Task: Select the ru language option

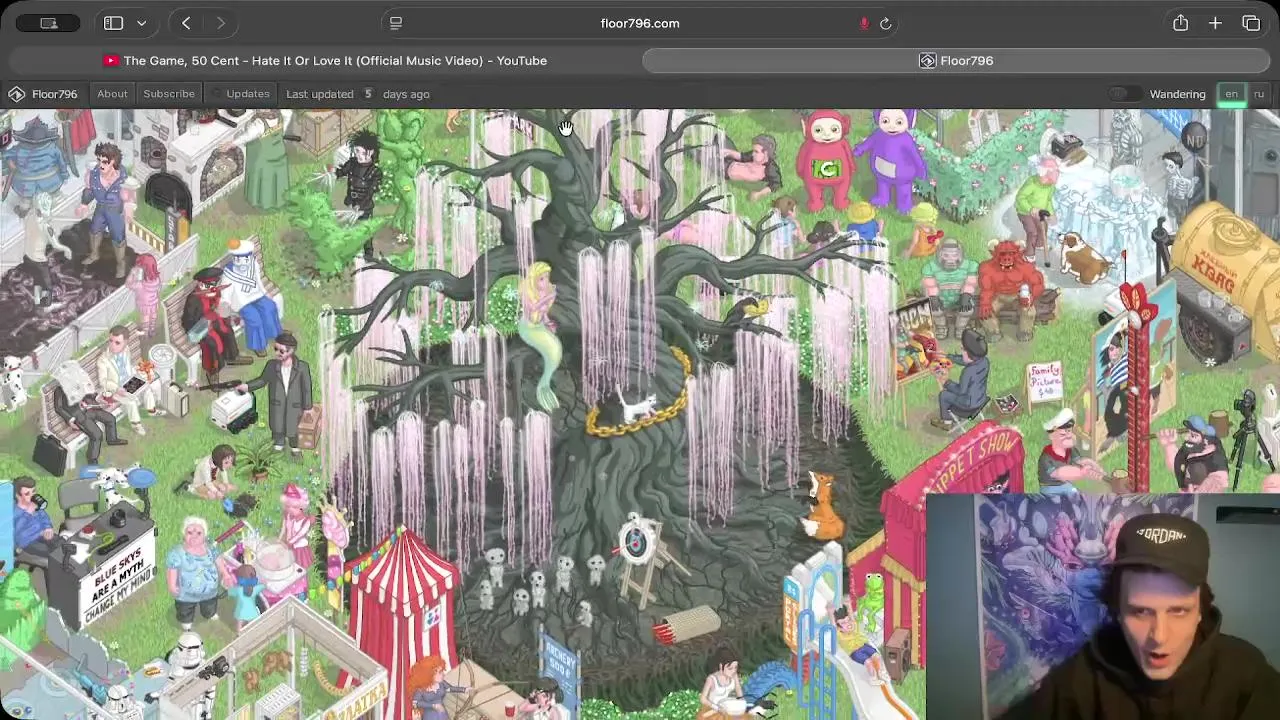Action: (x=1259, y=94)
